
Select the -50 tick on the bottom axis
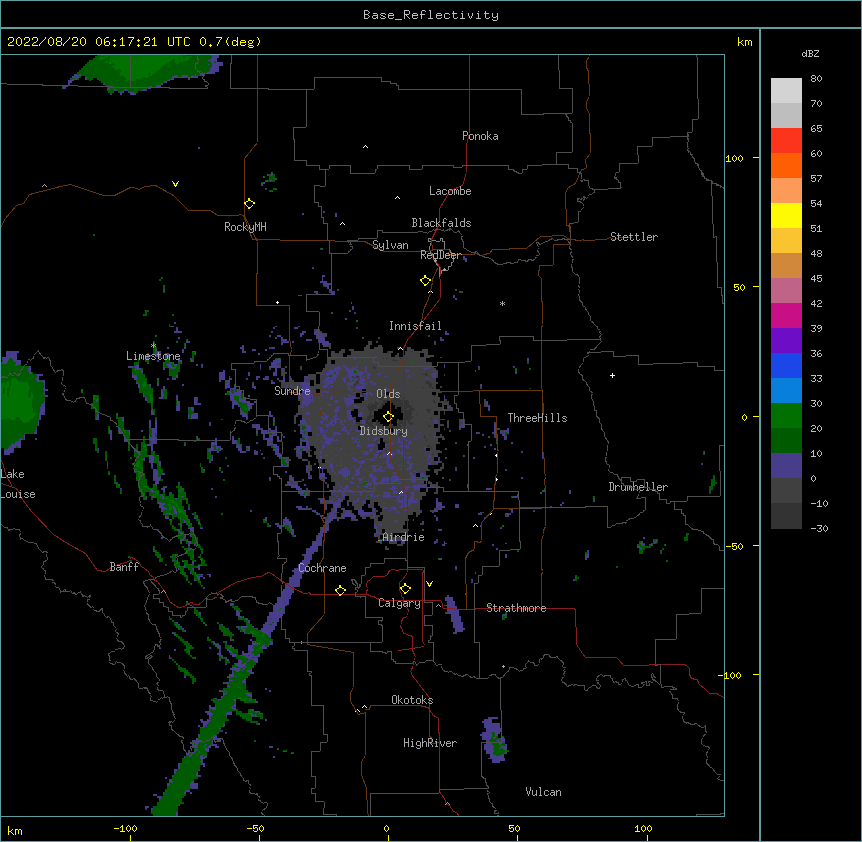point(255,828)
